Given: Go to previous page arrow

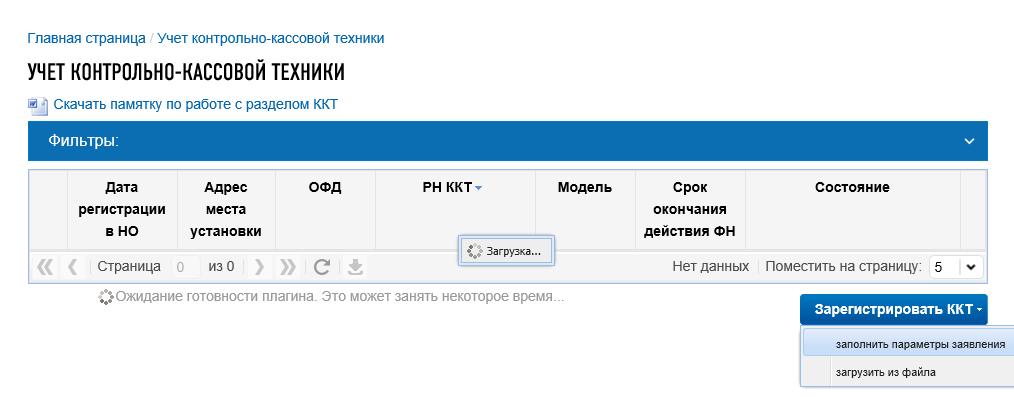Looking at the screenshot, I should [x=72, y=266].
